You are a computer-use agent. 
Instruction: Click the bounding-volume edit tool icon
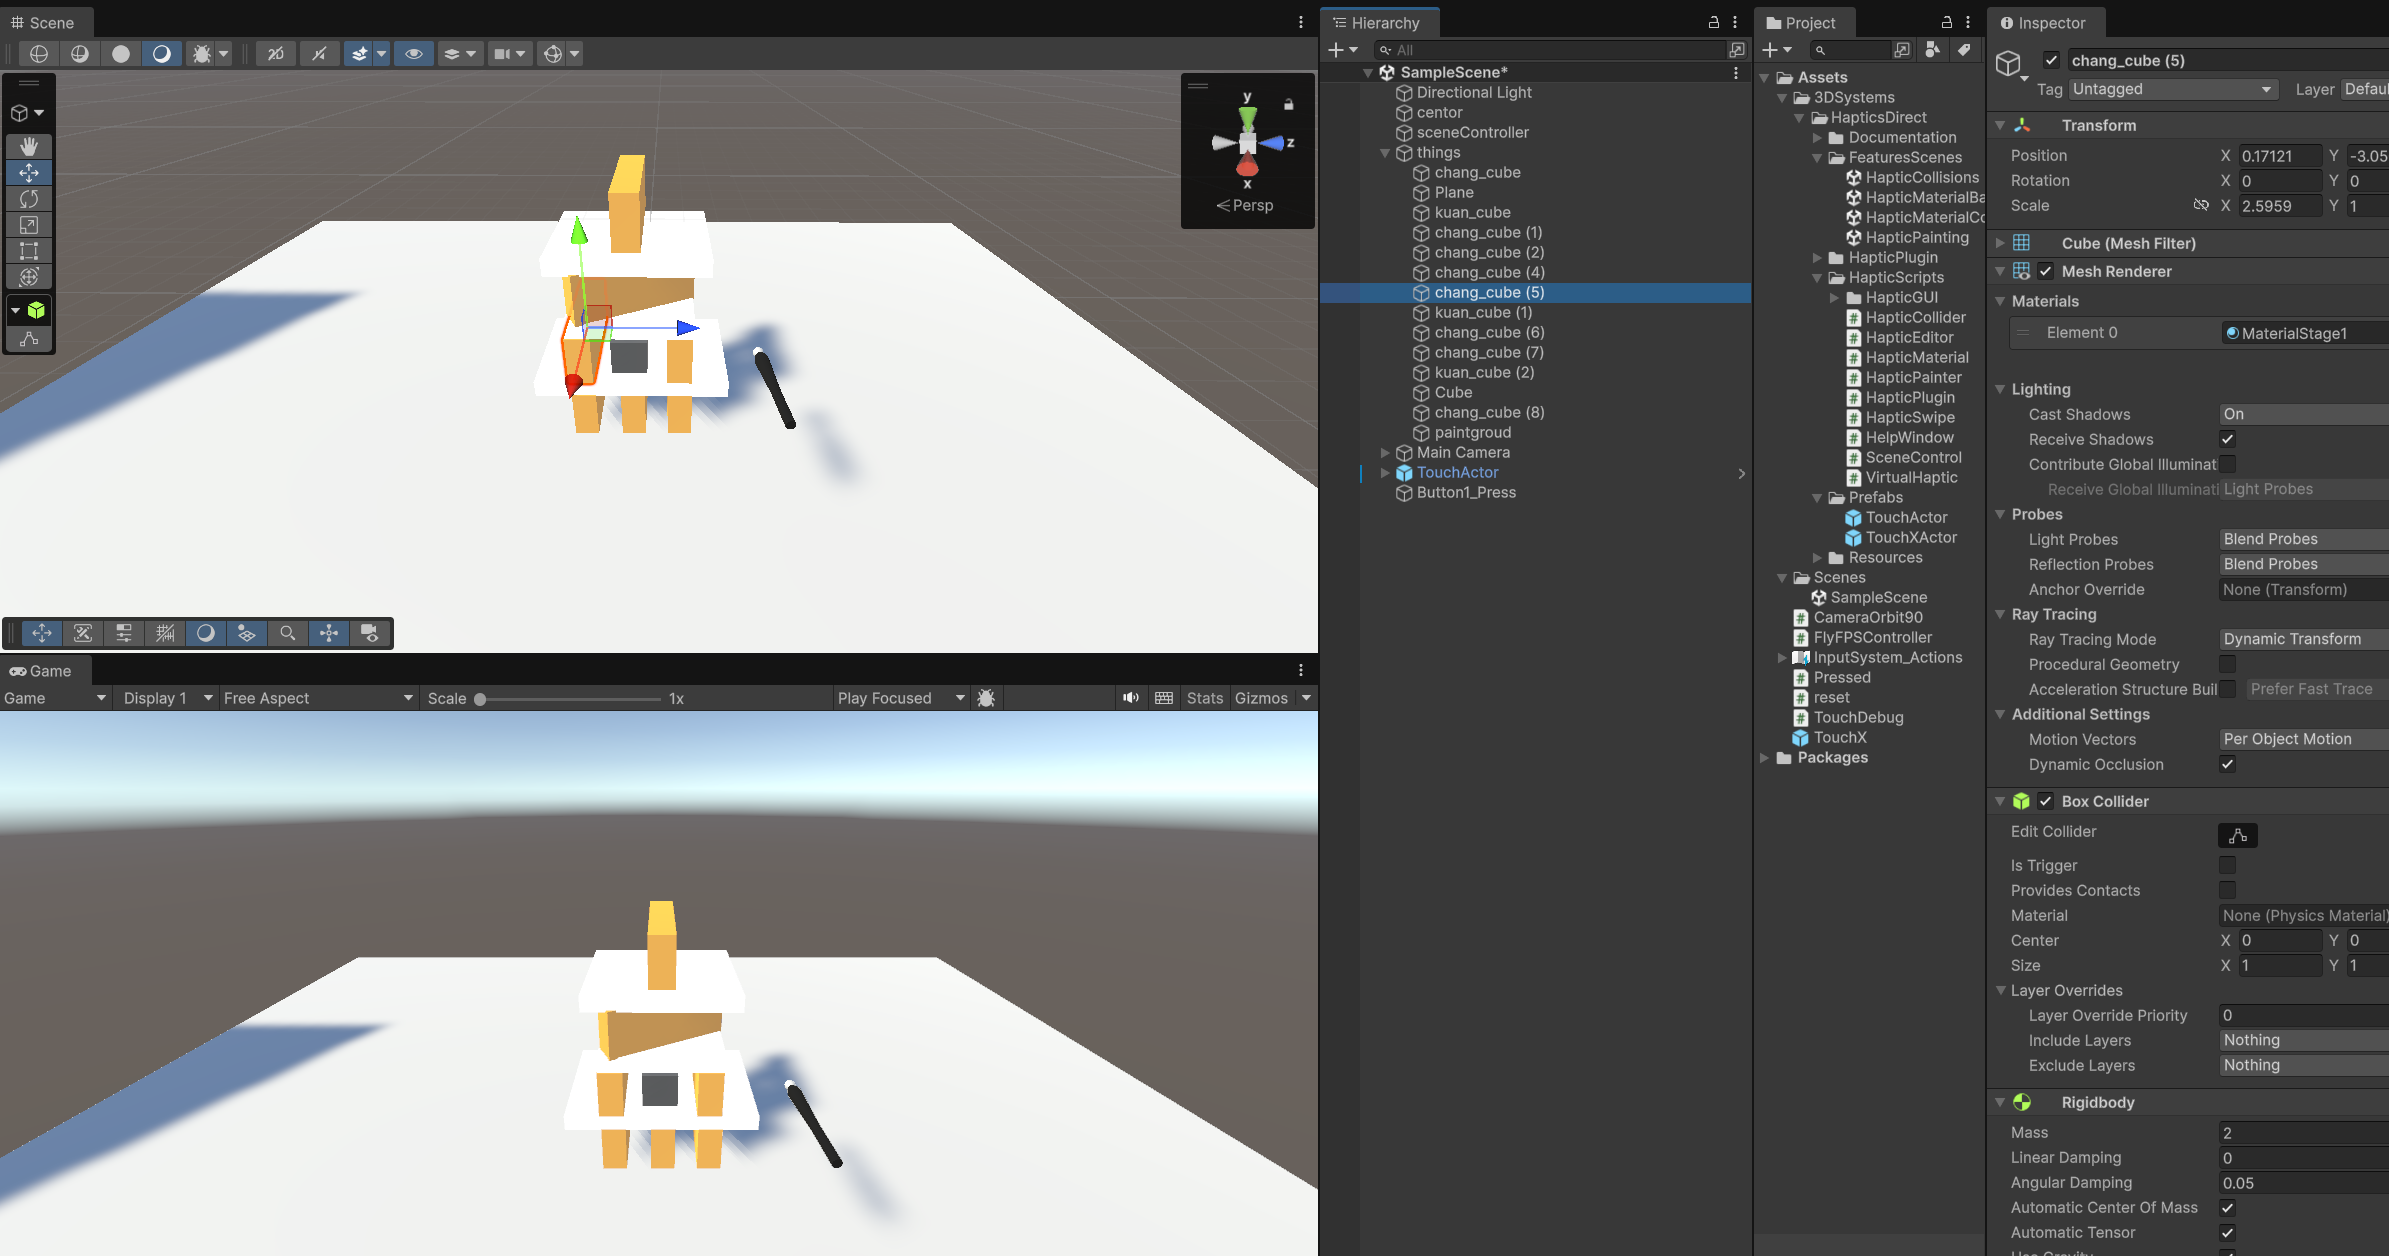point(29,339)
